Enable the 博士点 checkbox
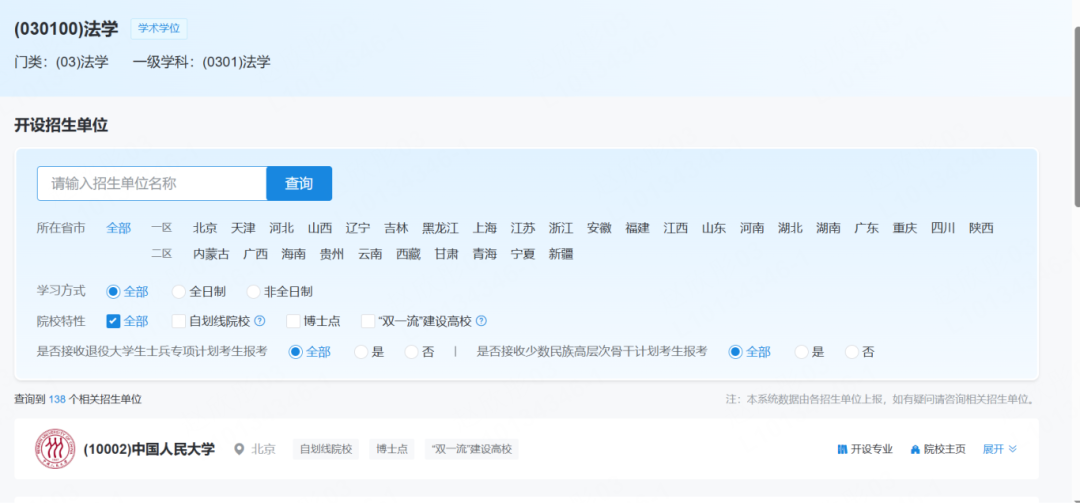Image resolution: width=1080 pixels, height=503 pixels. coord(293,321)
